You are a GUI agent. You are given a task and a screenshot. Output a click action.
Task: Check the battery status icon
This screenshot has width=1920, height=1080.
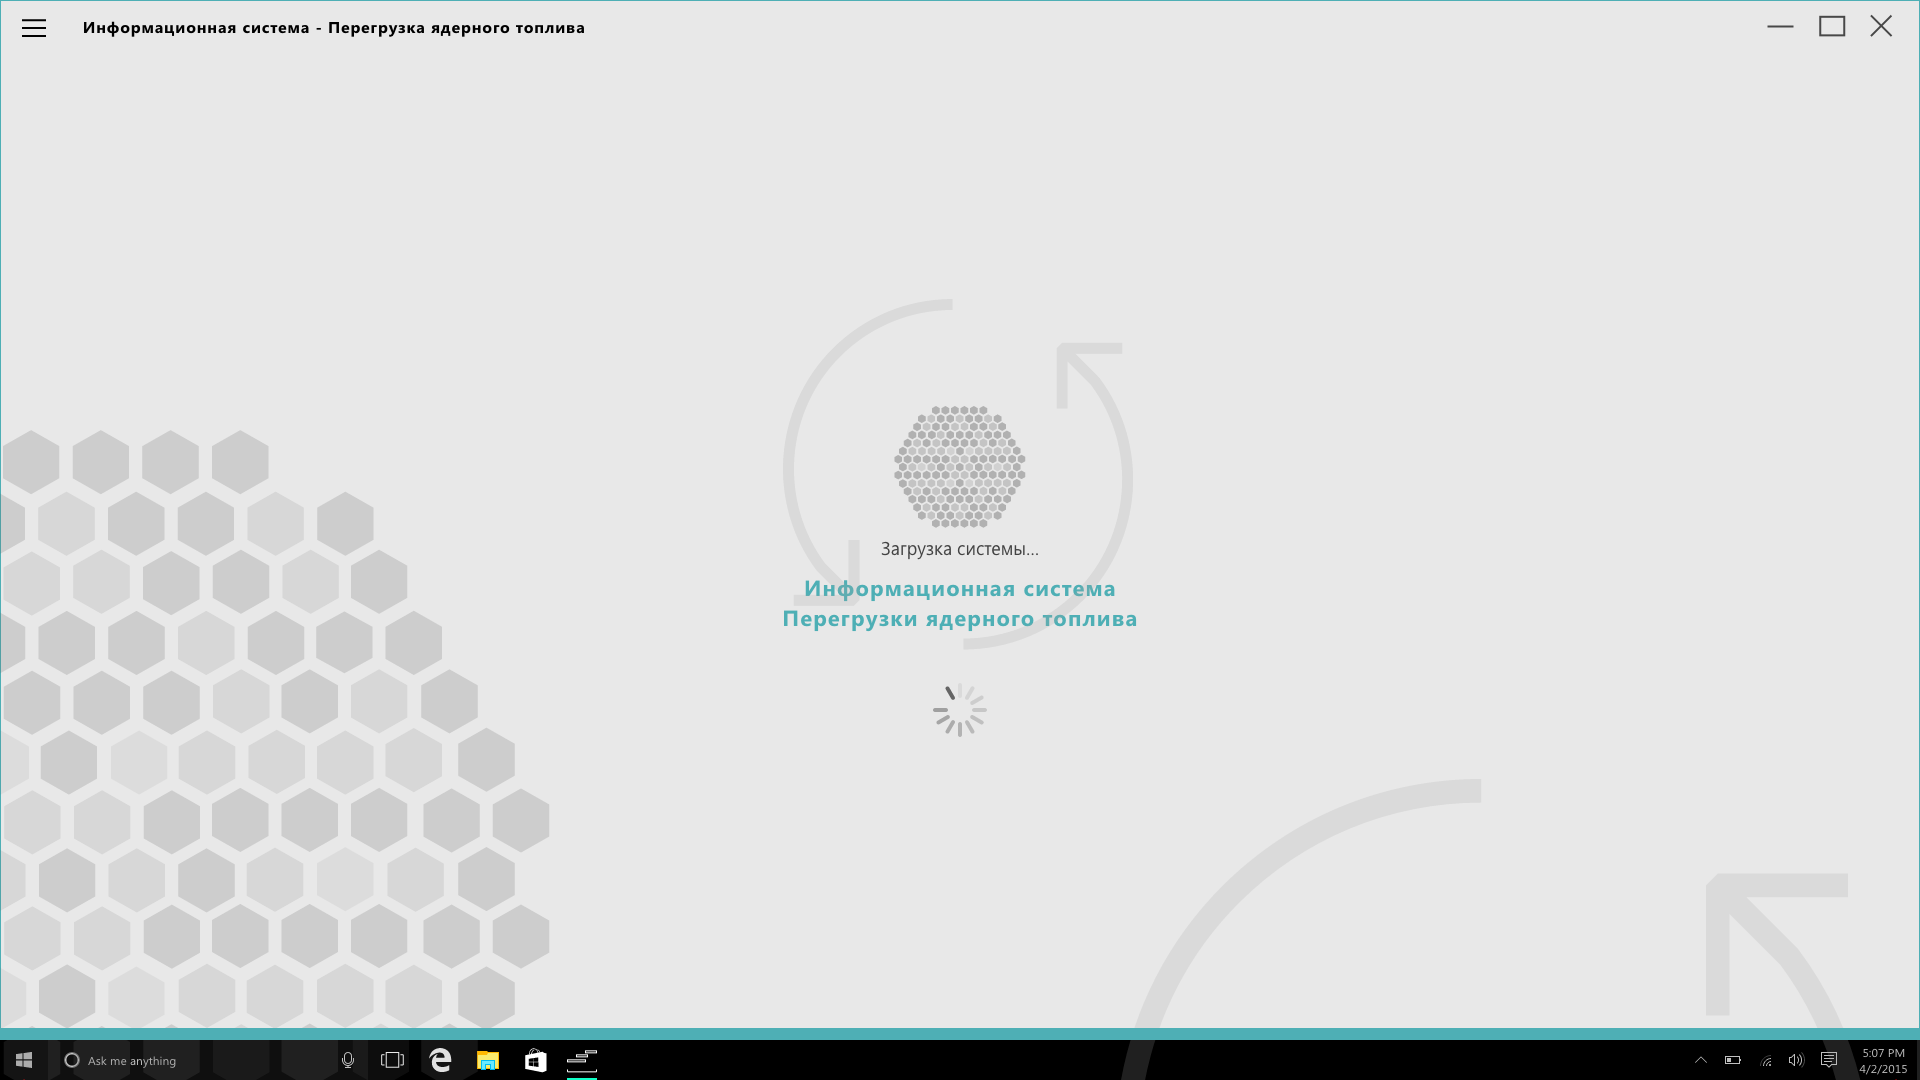coord(1733,1060)
